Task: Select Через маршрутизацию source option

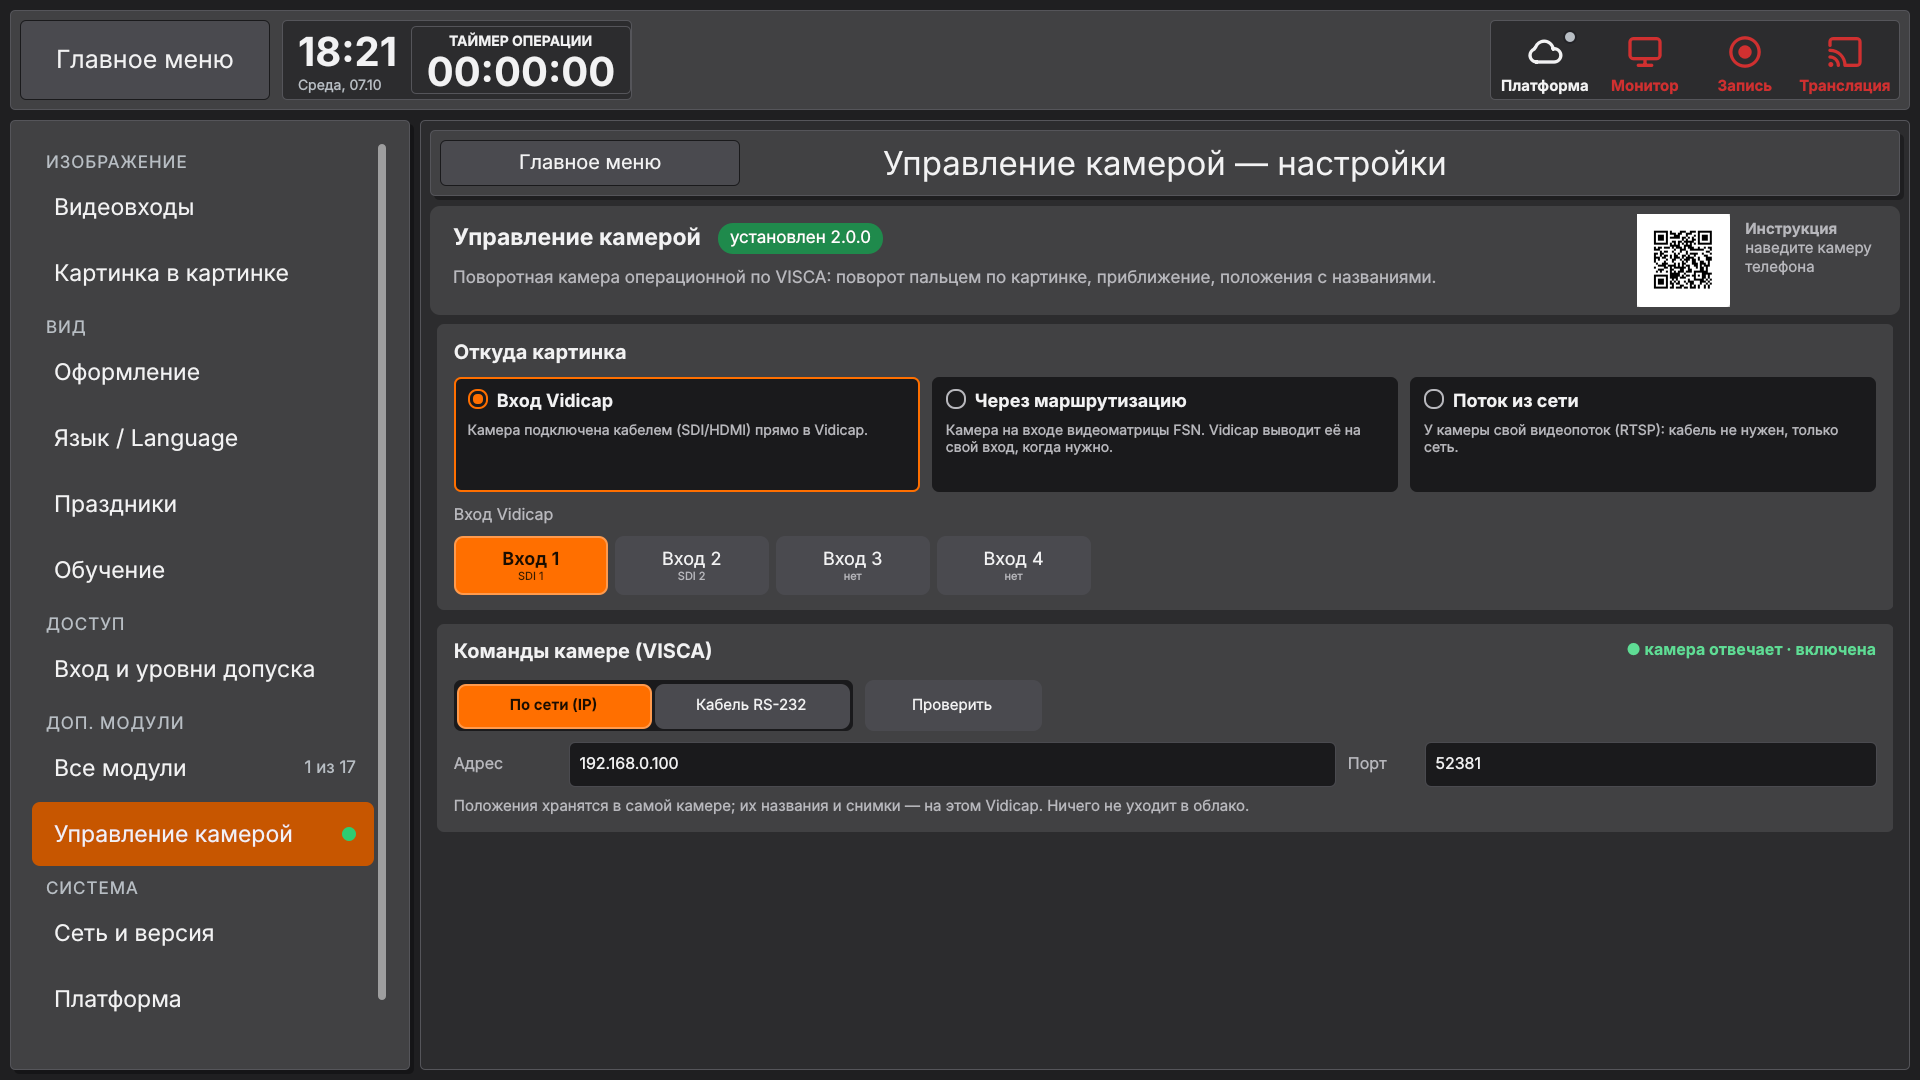Action: [x=1164, y=434]
